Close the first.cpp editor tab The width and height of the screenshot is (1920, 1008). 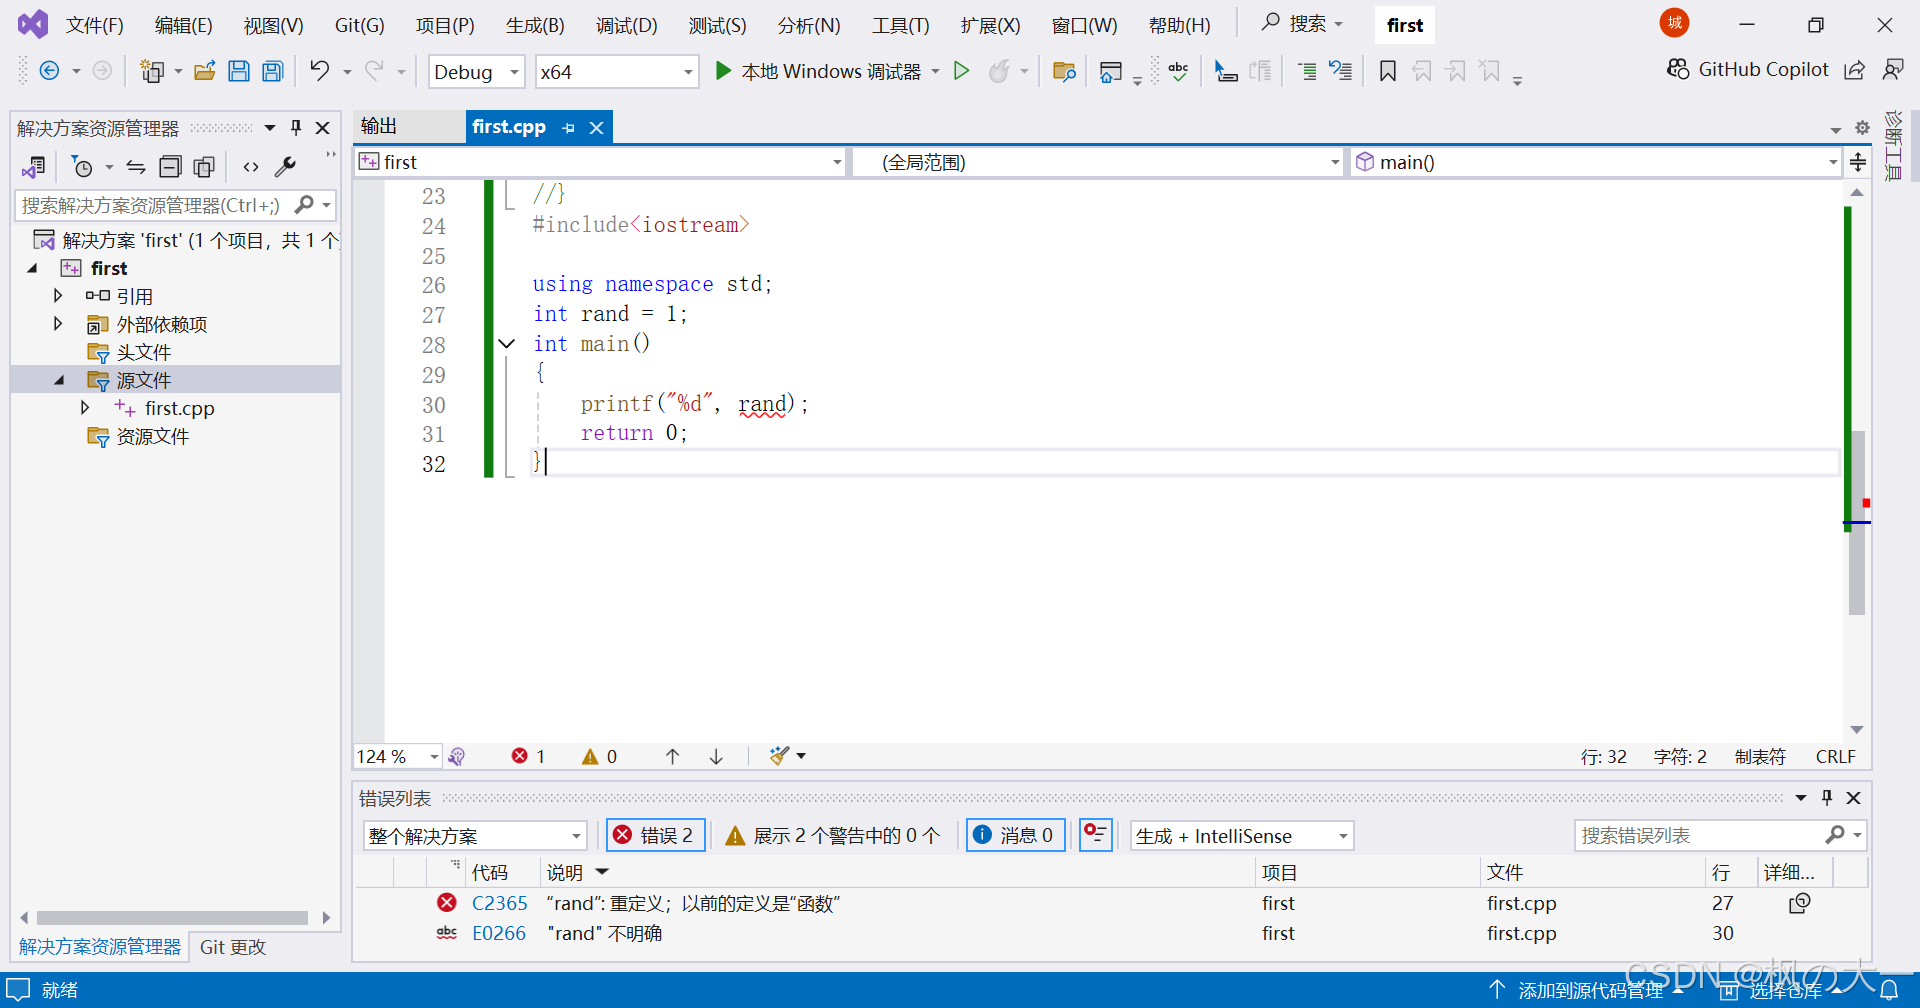pos(597,128)
